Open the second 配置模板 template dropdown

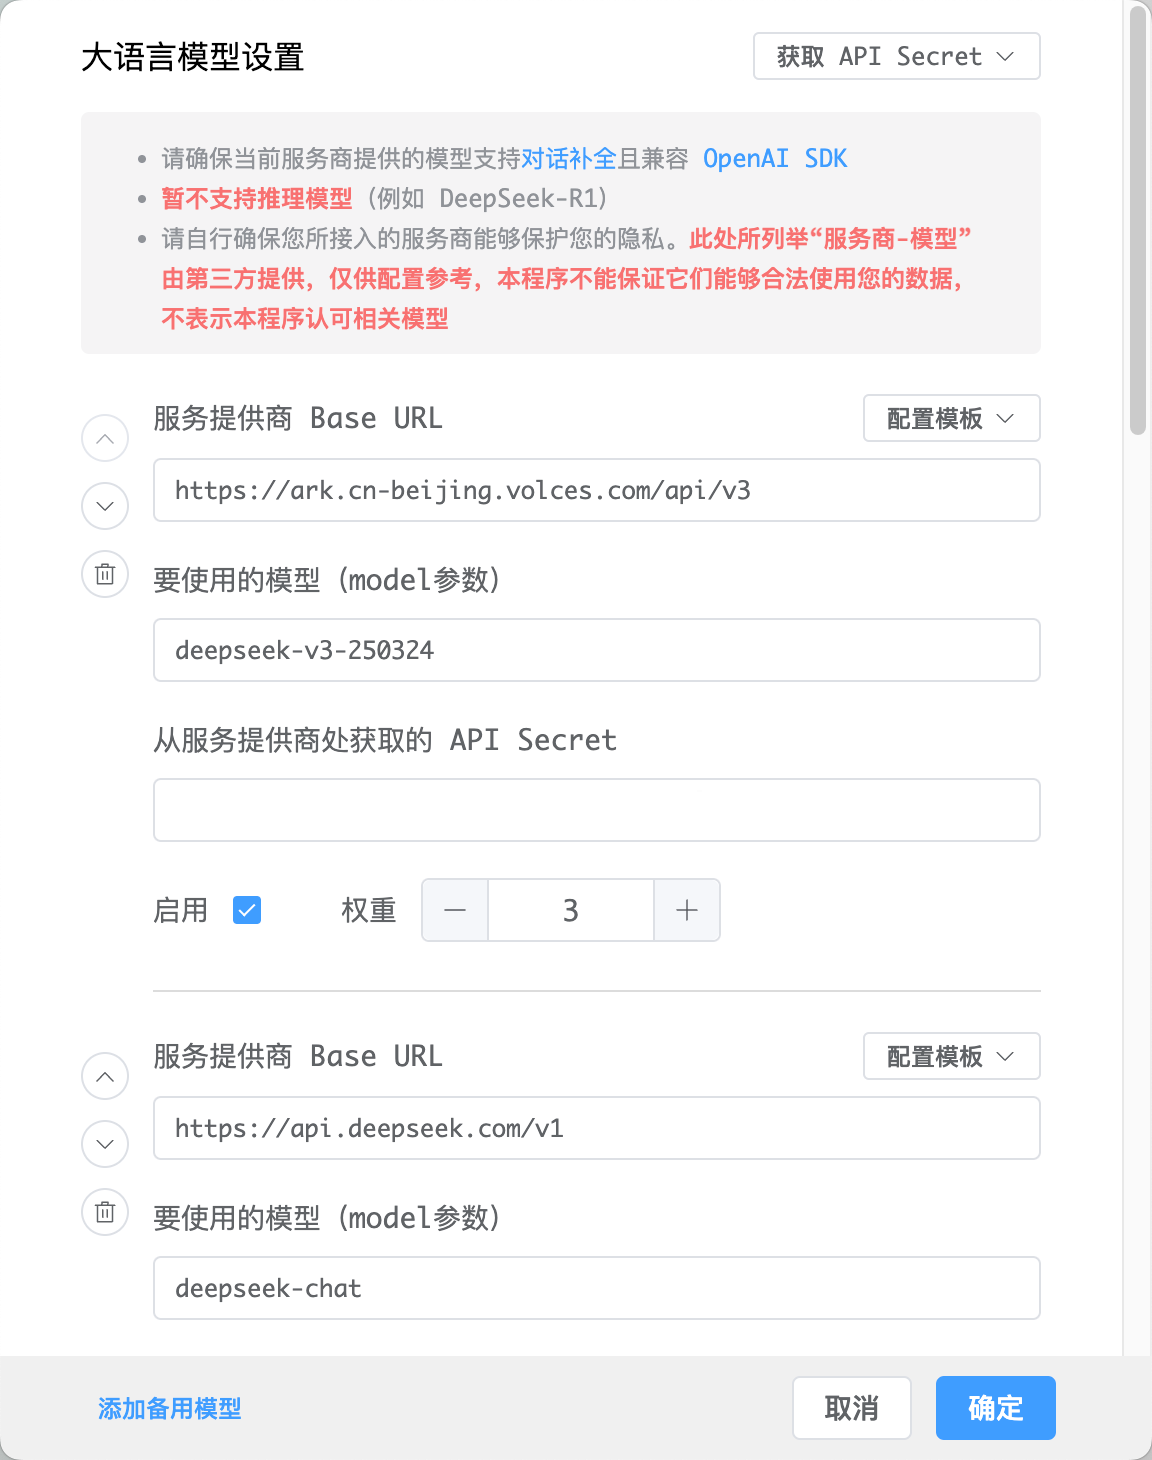coord(950,1056)
